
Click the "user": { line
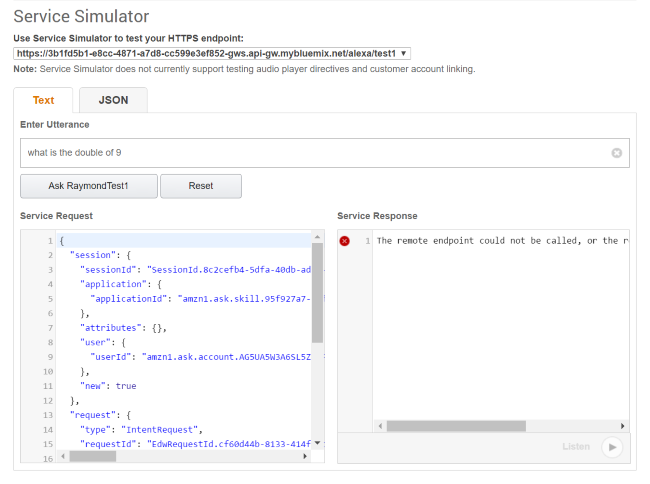coord(103,342)
